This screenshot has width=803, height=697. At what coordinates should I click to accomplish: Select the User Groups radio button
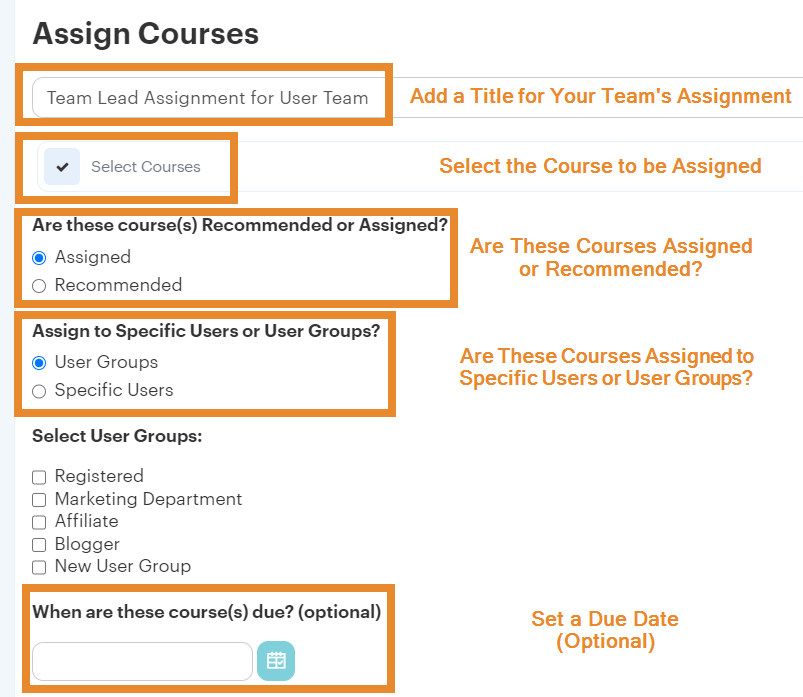pos(40,363)
